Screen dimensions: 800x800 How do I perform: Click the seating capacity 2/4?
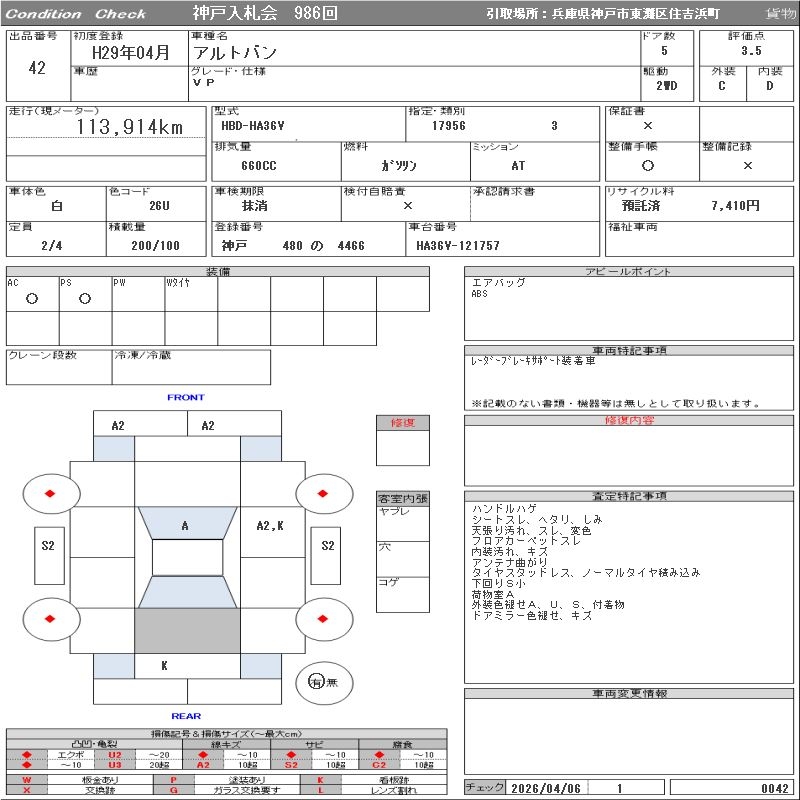pos(52,245)
